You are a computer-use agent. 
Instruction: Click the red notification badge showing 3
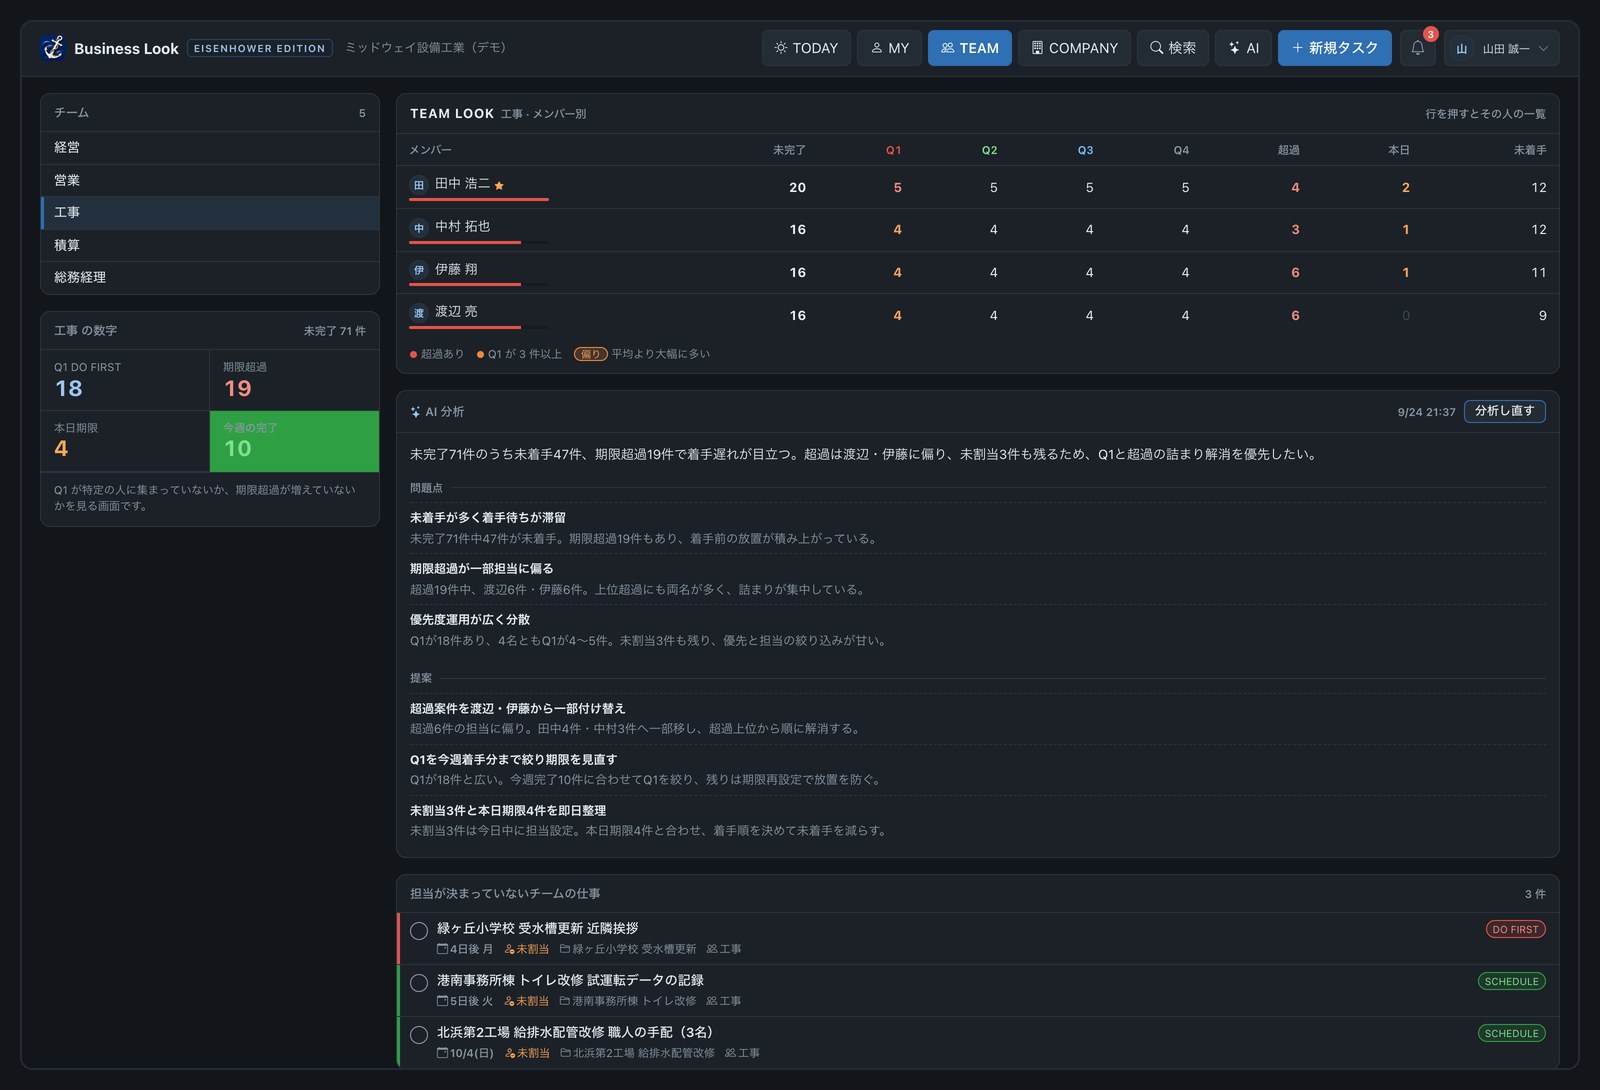point(1431,34)
